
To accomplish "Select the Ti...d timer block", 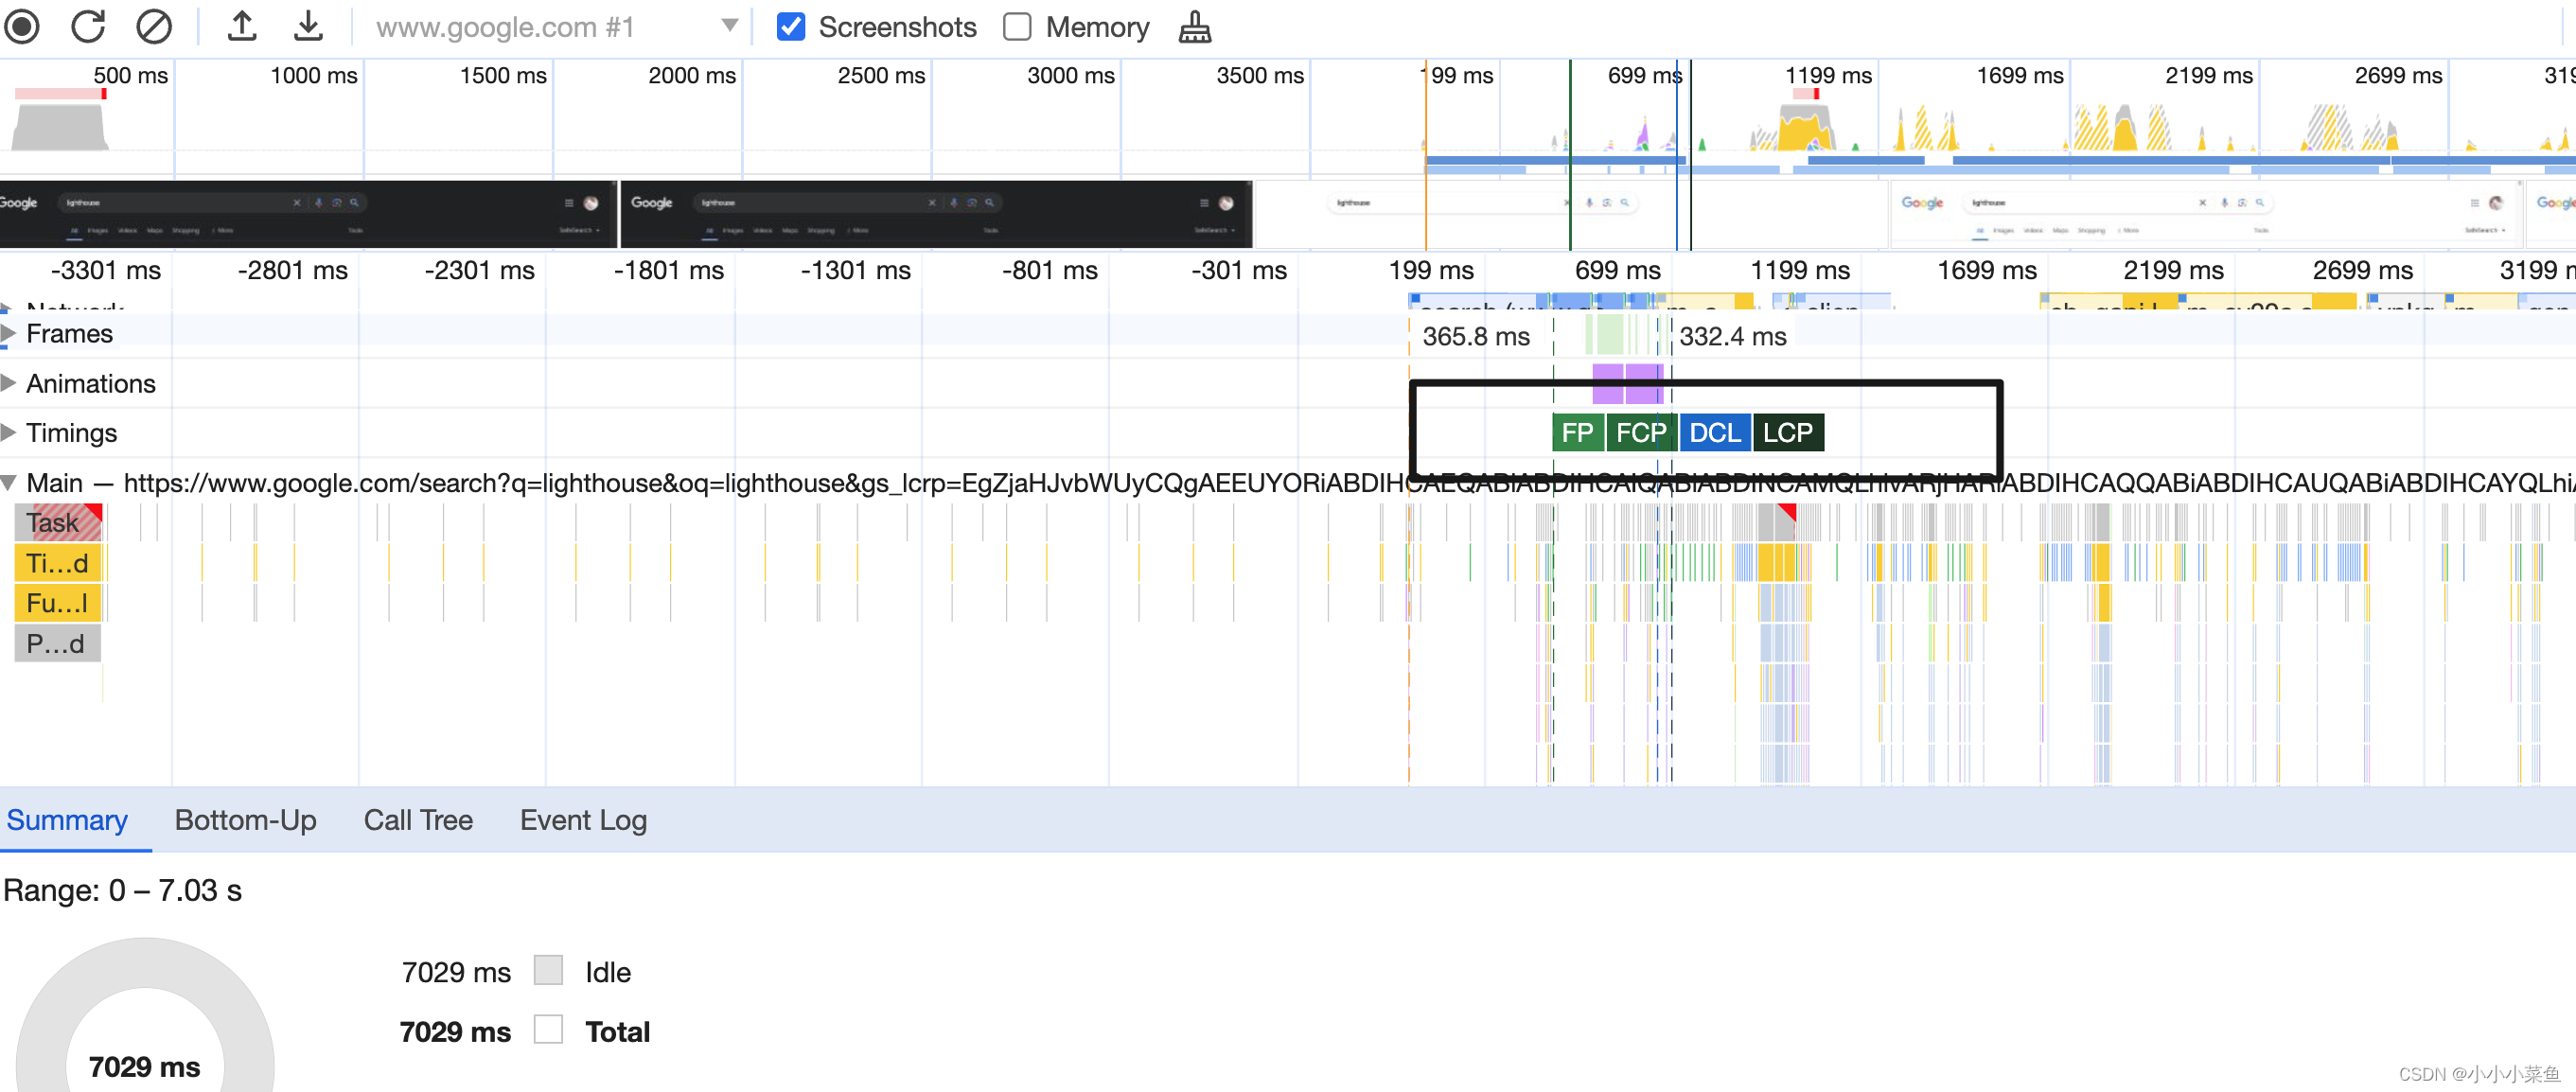I will tap(58, 563).
